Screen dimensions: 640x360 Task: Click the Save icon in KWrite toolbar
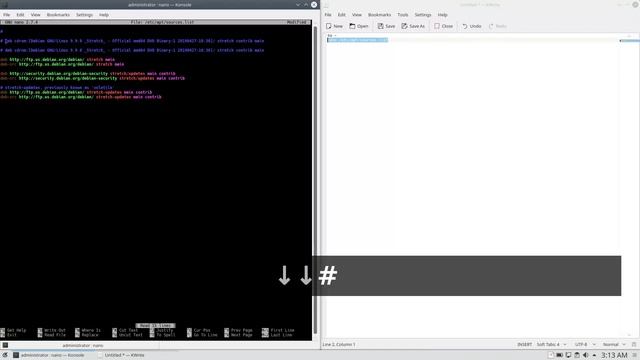(380, 26)
